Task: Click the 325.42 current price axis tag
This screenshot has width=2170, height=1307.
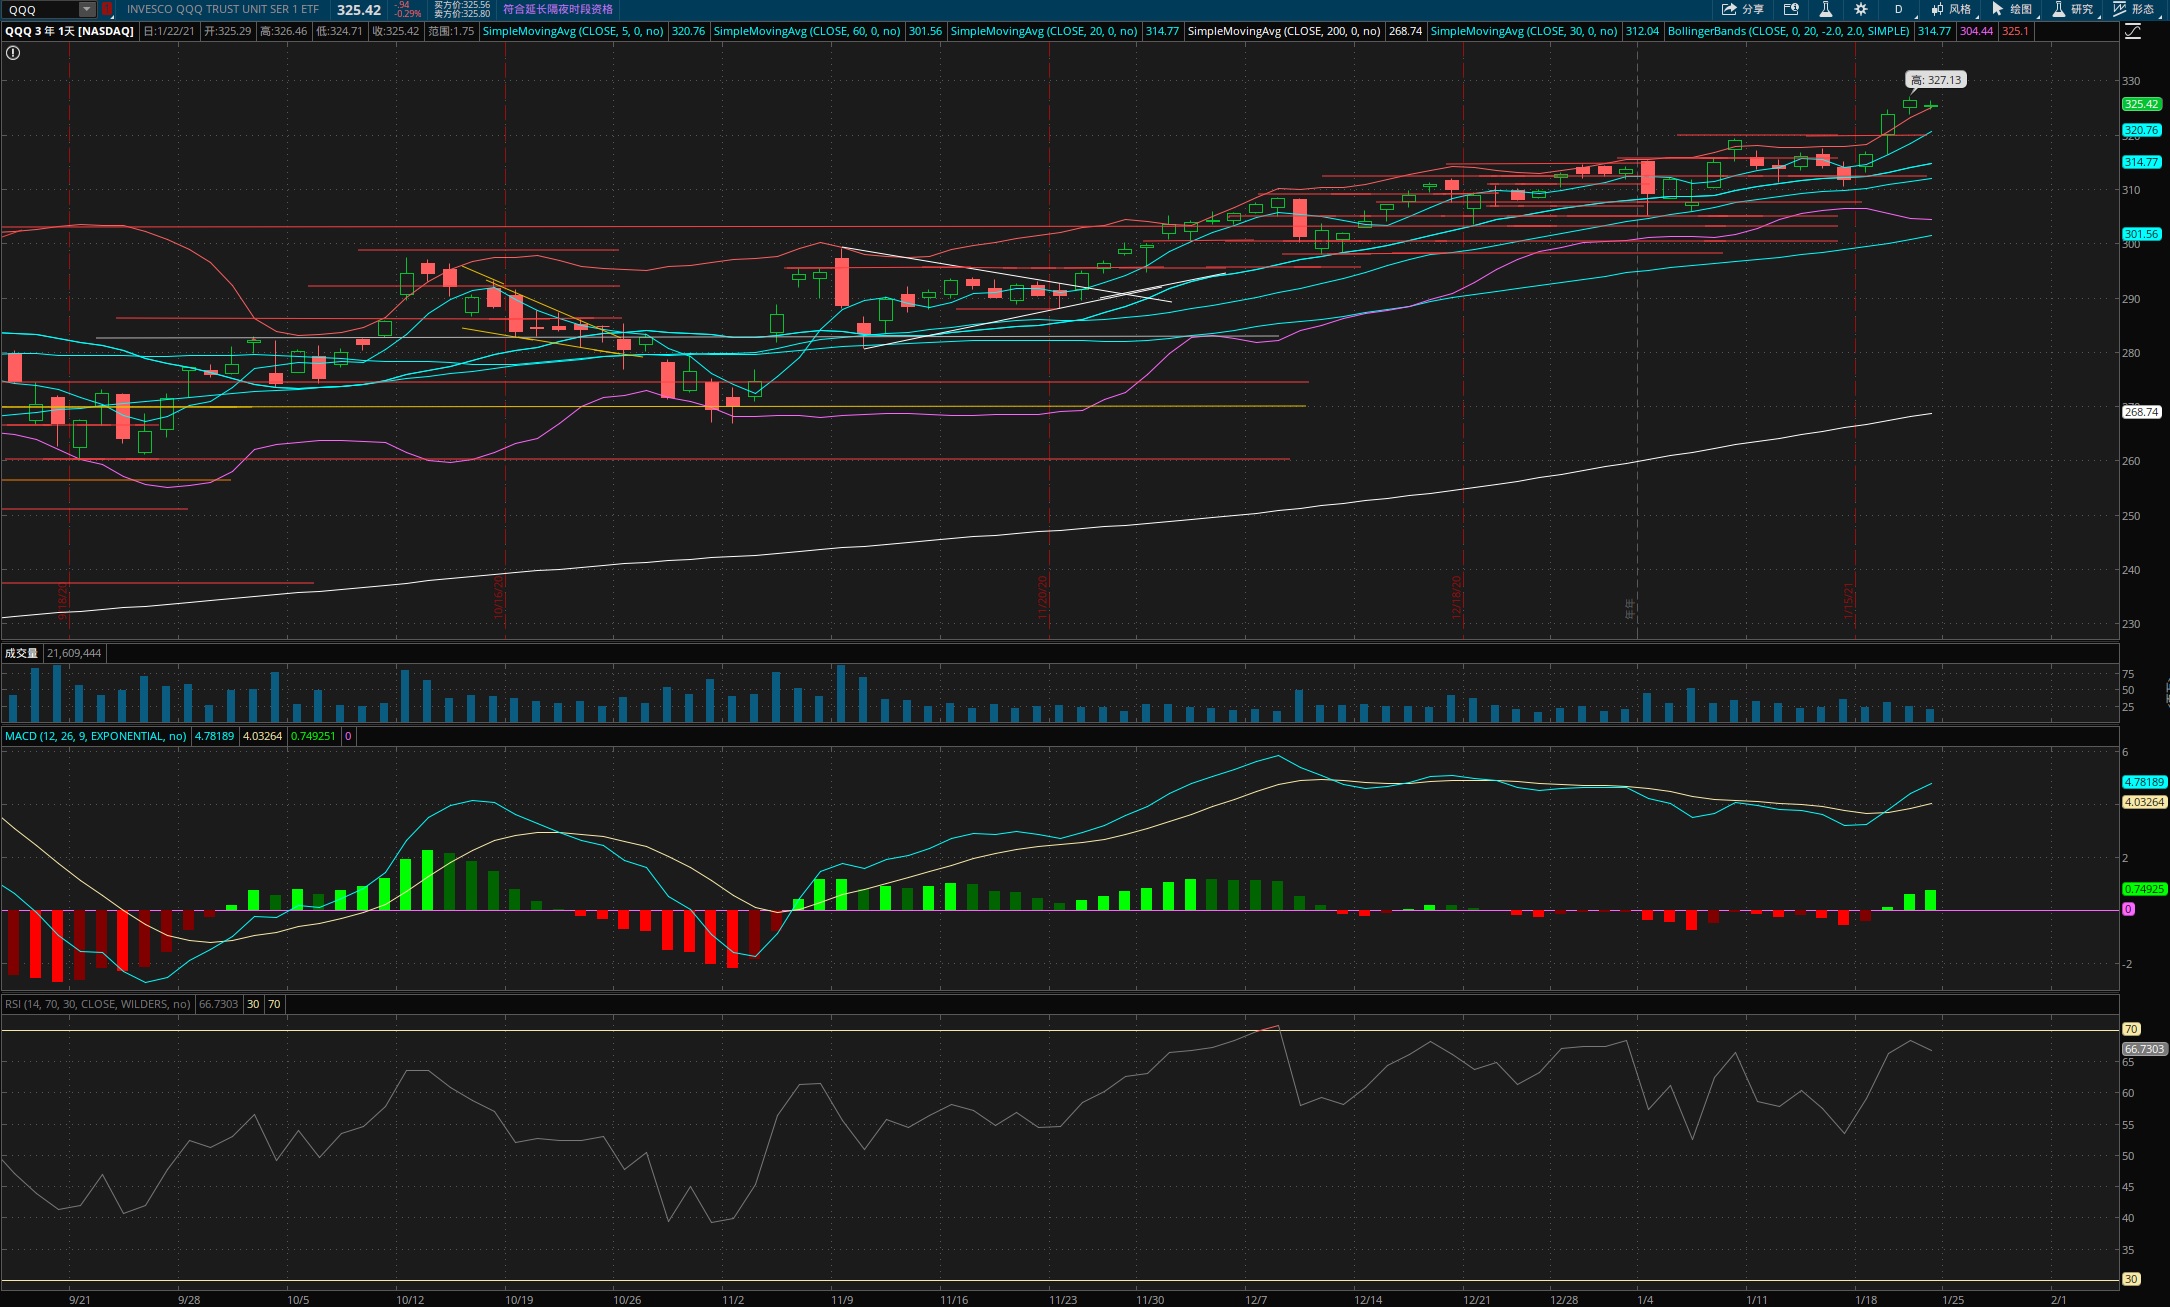Action: click(2141, 104)
